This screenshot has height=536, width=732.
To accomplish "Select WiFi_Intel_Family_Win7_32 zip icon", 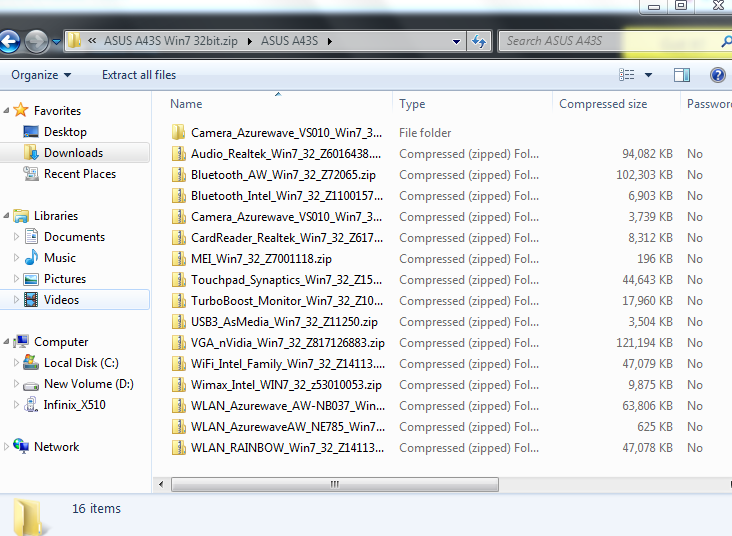I will click(x=178, y=364).
